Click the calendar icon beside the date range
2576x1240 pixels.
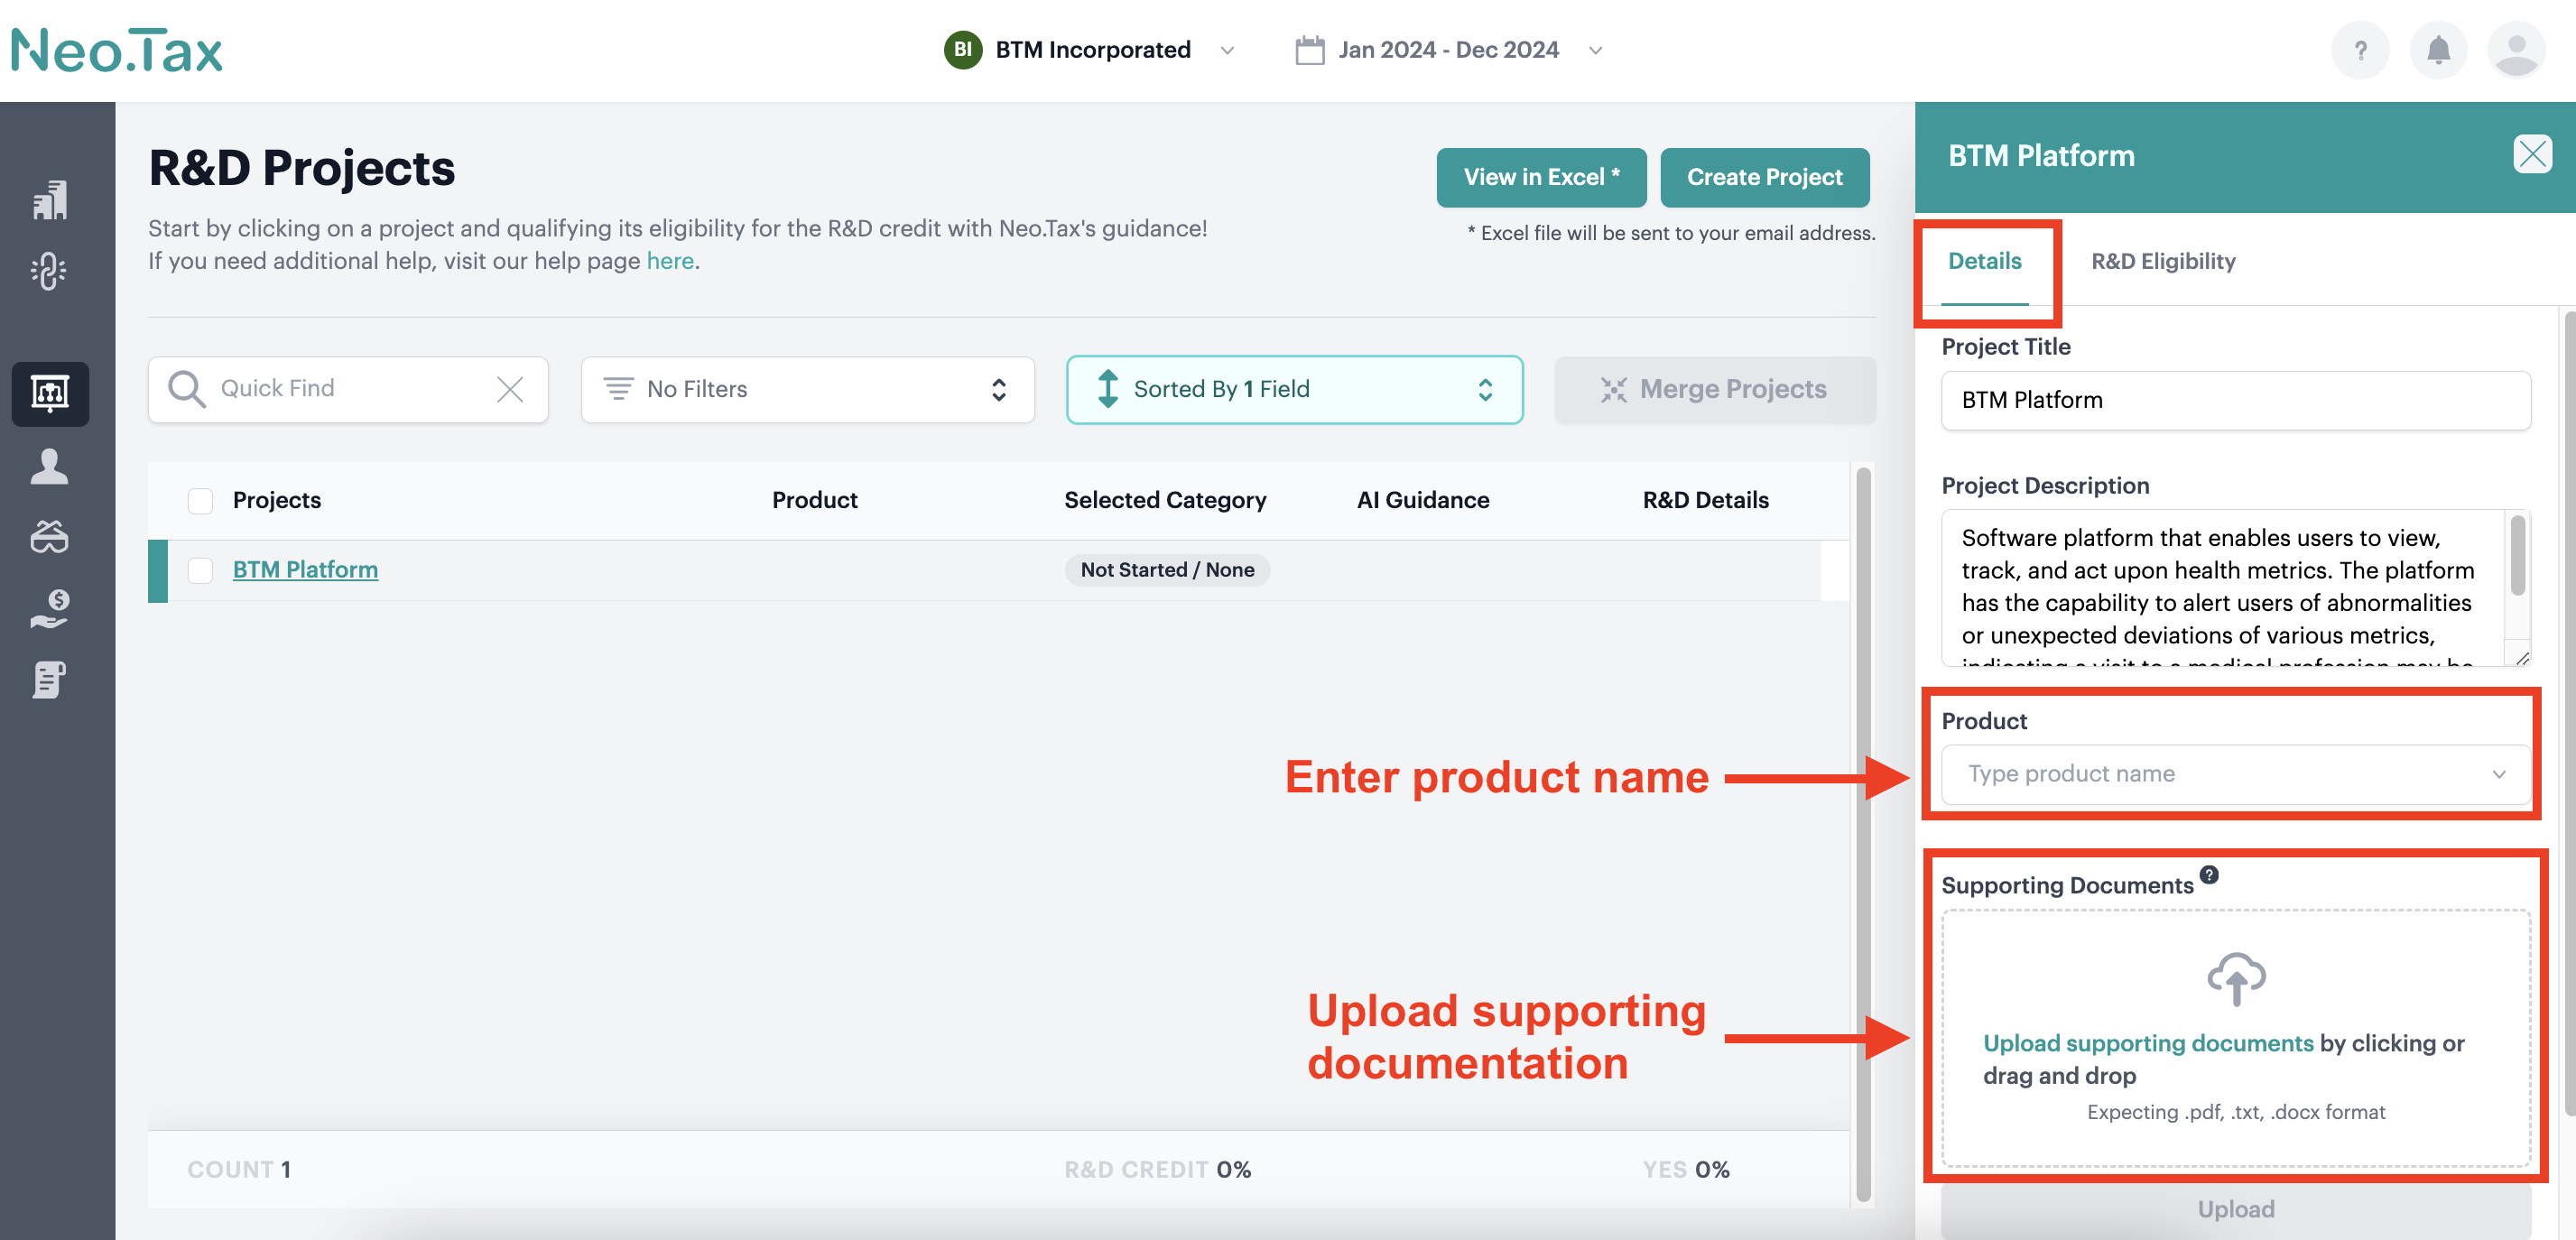tap(1309, 50)
